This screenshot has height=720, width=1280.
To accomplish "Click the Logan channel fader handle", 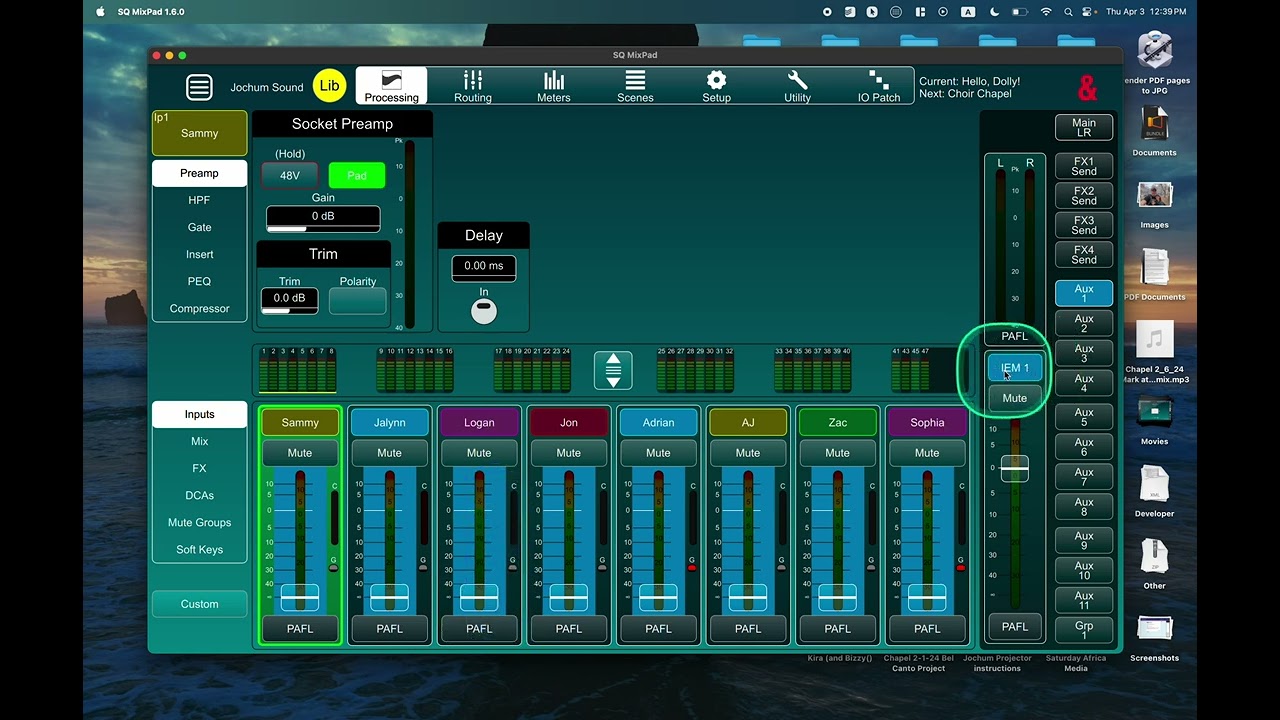I will pyautogui.click(x=479, y=597).
